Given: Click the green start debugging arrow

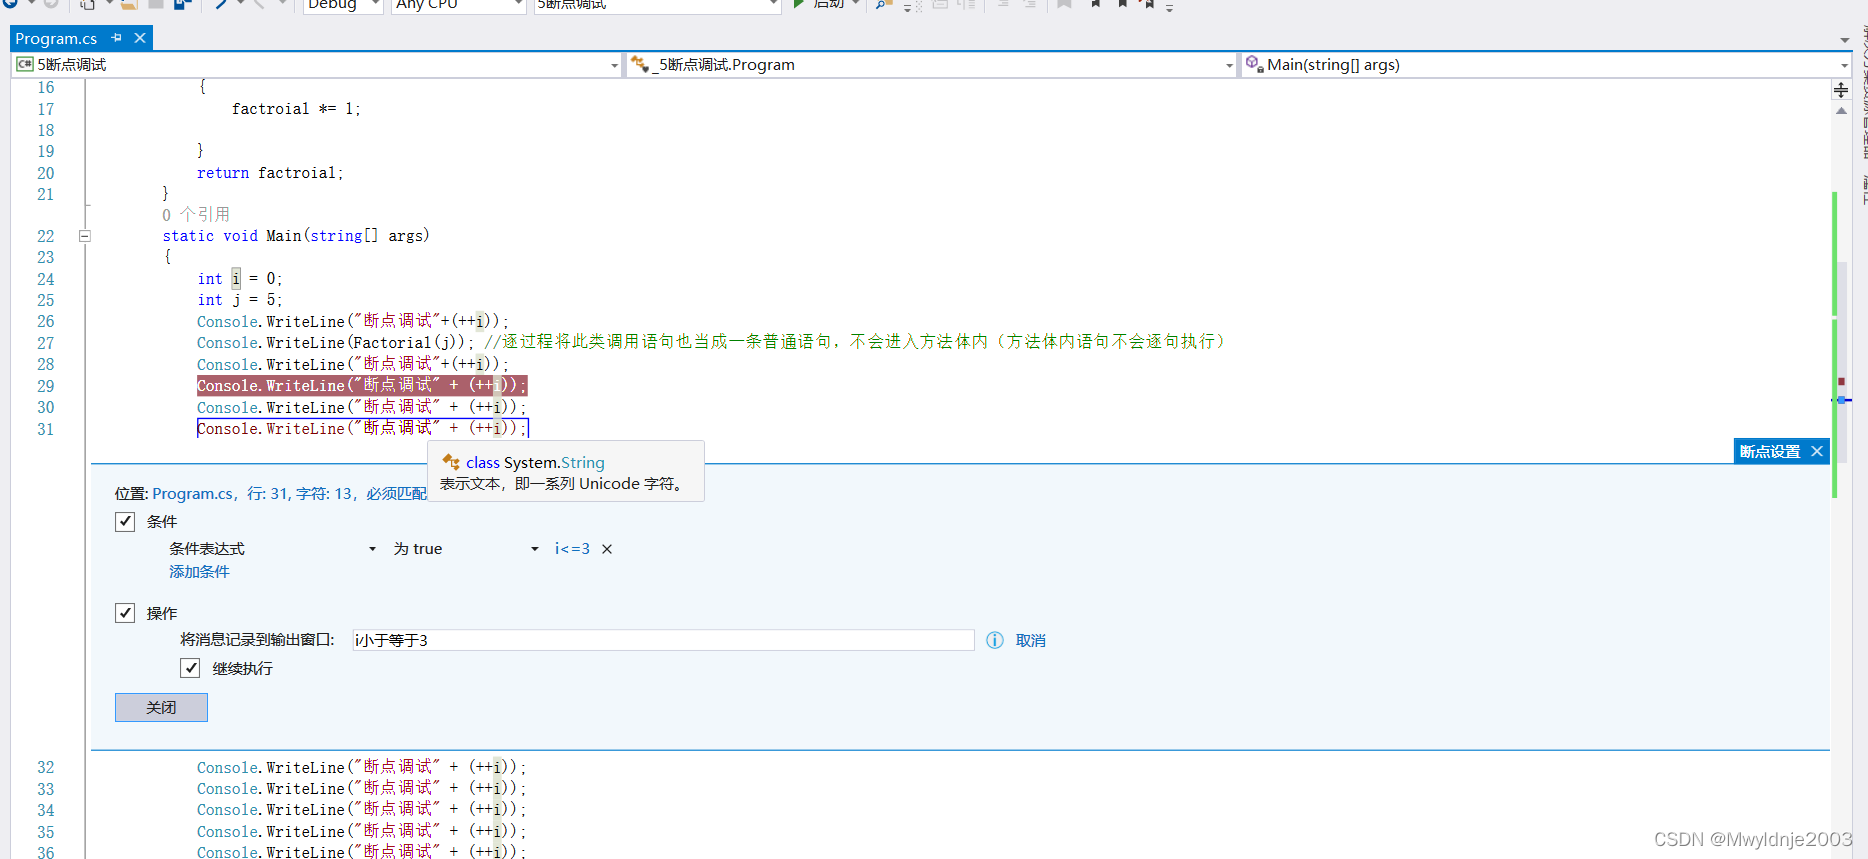Looking at the screenshot, I should coord(799,4).
